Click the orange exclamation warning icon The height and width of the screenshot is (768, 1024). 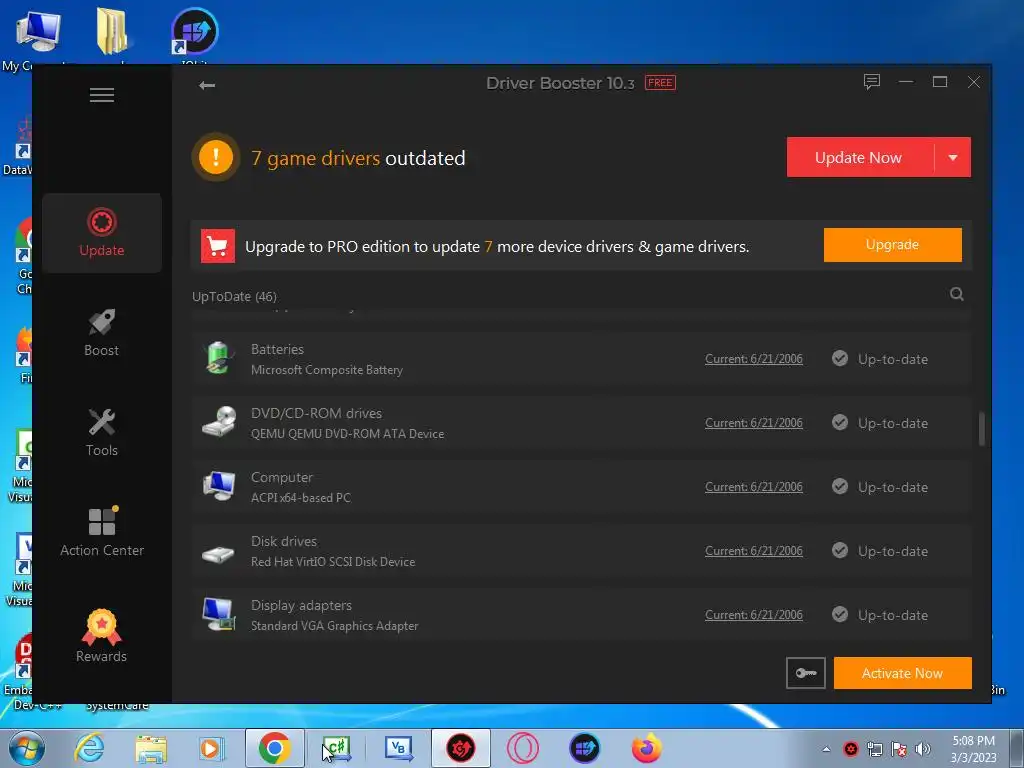tap(216, 157)
